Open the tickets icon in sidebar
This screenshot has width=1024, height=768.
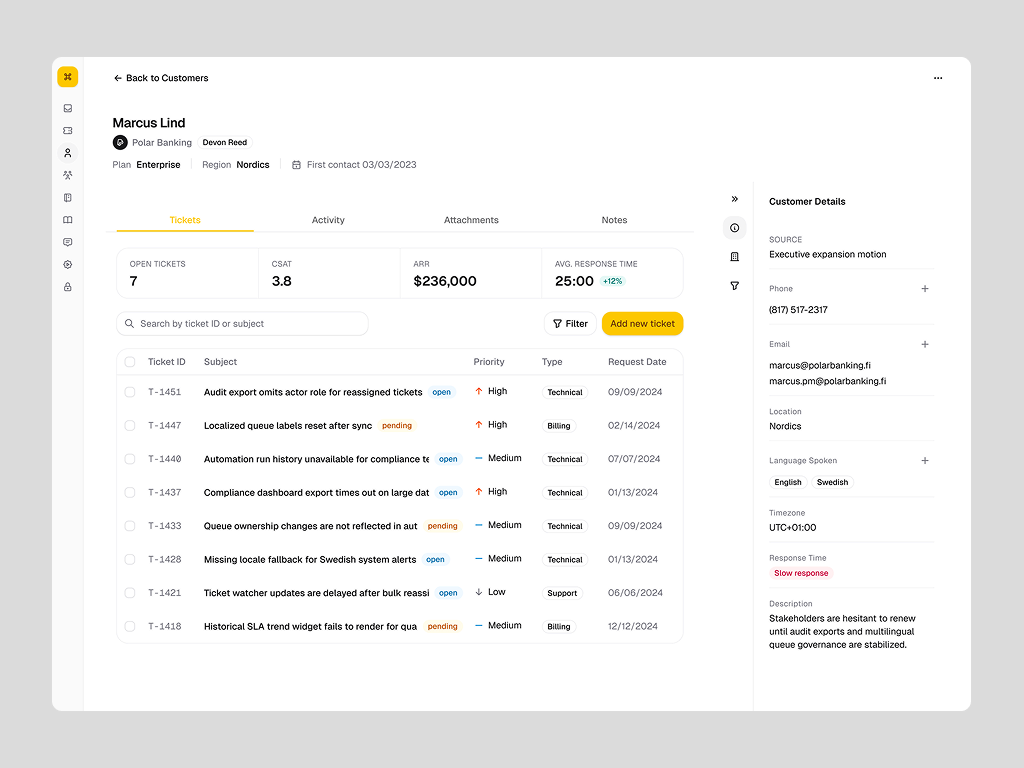[67, 131]
